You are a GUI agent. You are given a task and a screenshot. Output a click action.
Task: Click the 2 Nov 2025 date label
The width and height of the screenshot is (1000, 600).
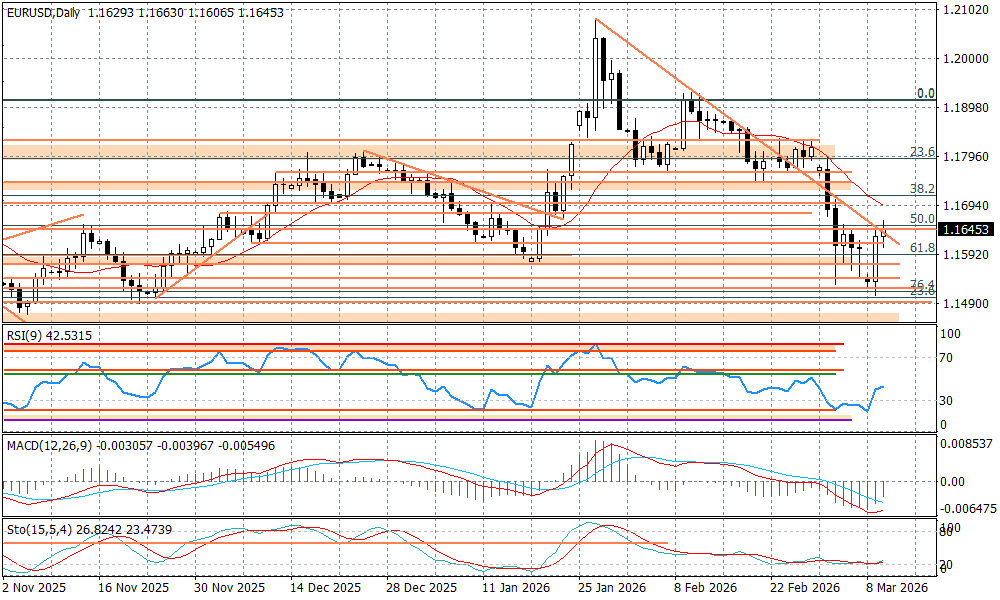[36, 590]
